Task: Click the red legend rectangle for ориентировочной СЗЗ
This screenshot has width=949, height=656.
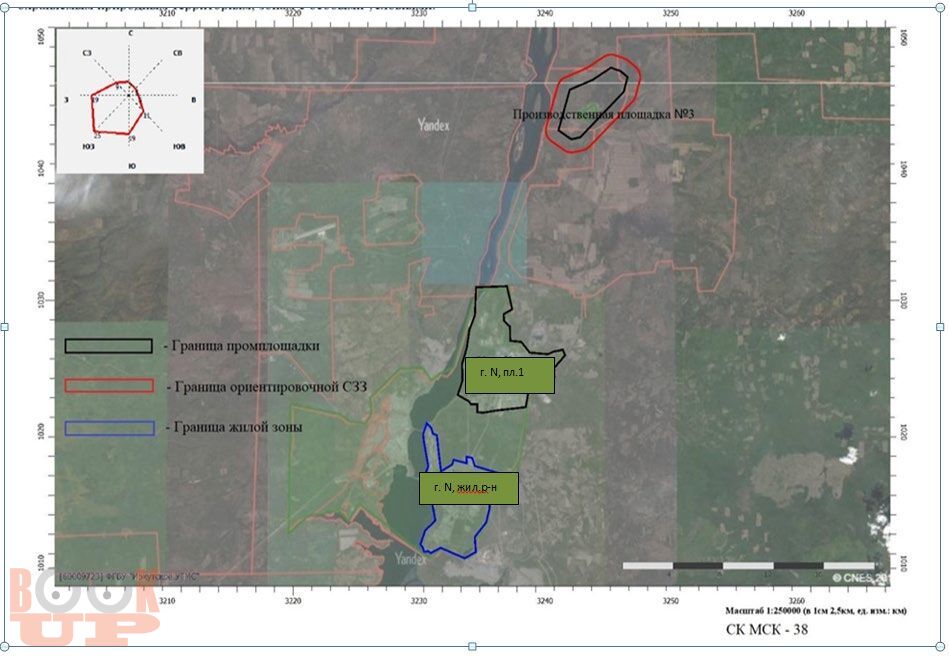Action: pos(109,385)
